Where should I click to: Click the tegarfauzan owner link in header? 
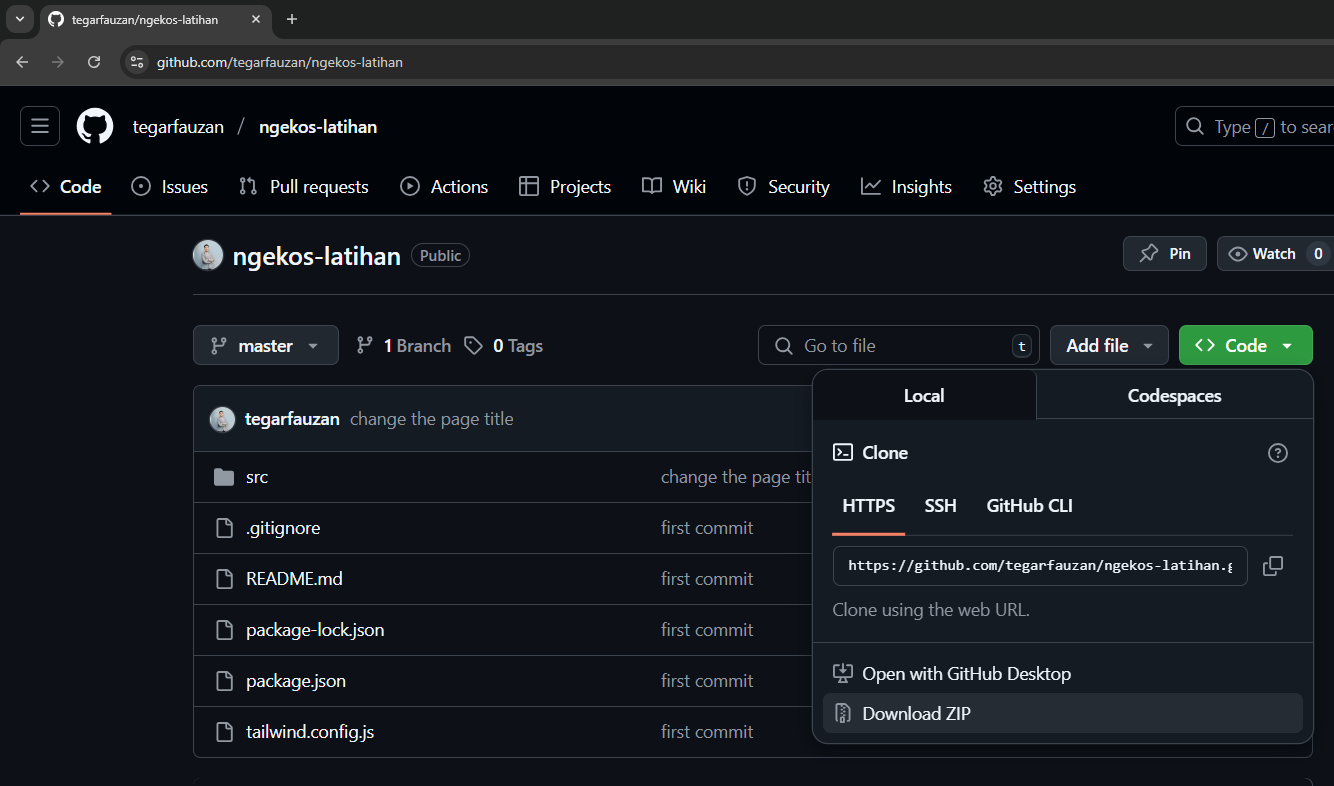(178, 127)
